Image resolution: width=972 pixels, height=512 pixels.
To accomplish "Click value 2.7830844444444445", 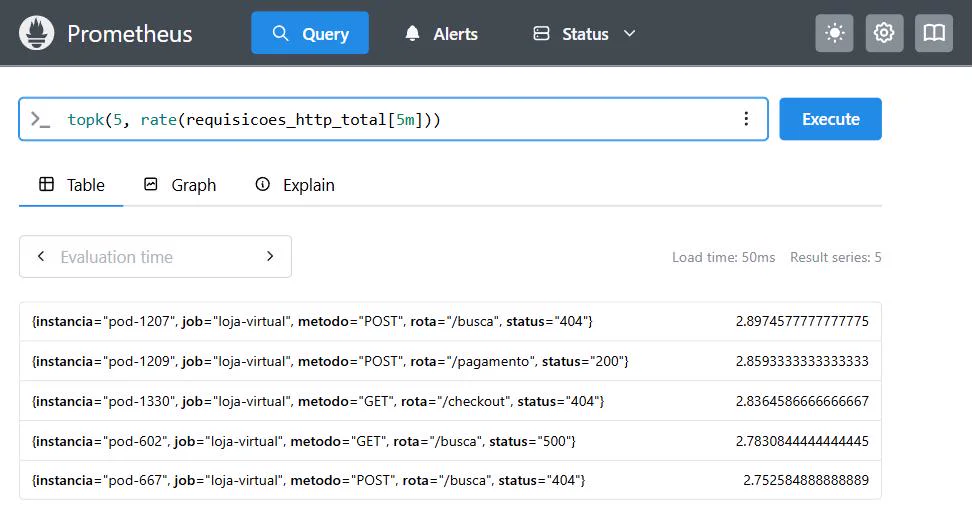I will (802, 441).
